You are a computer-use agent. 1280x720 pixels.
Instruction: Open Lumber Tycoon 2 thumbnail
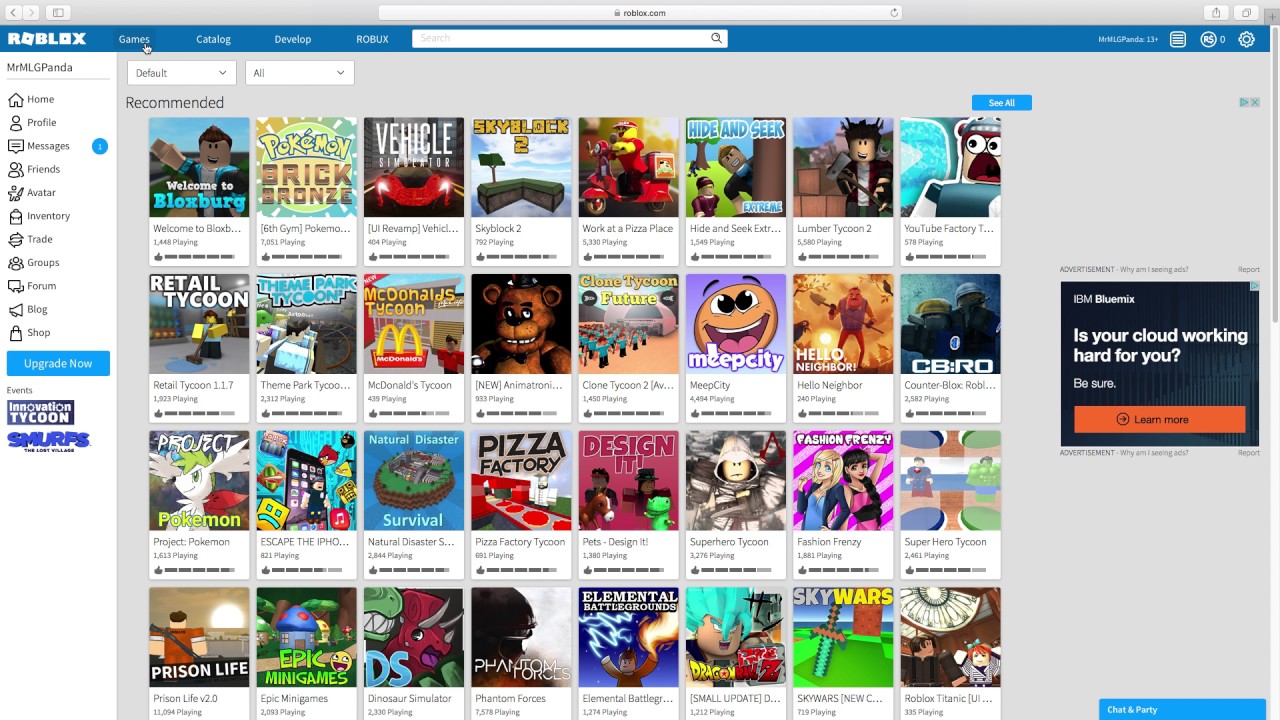[x=843, y=167]
